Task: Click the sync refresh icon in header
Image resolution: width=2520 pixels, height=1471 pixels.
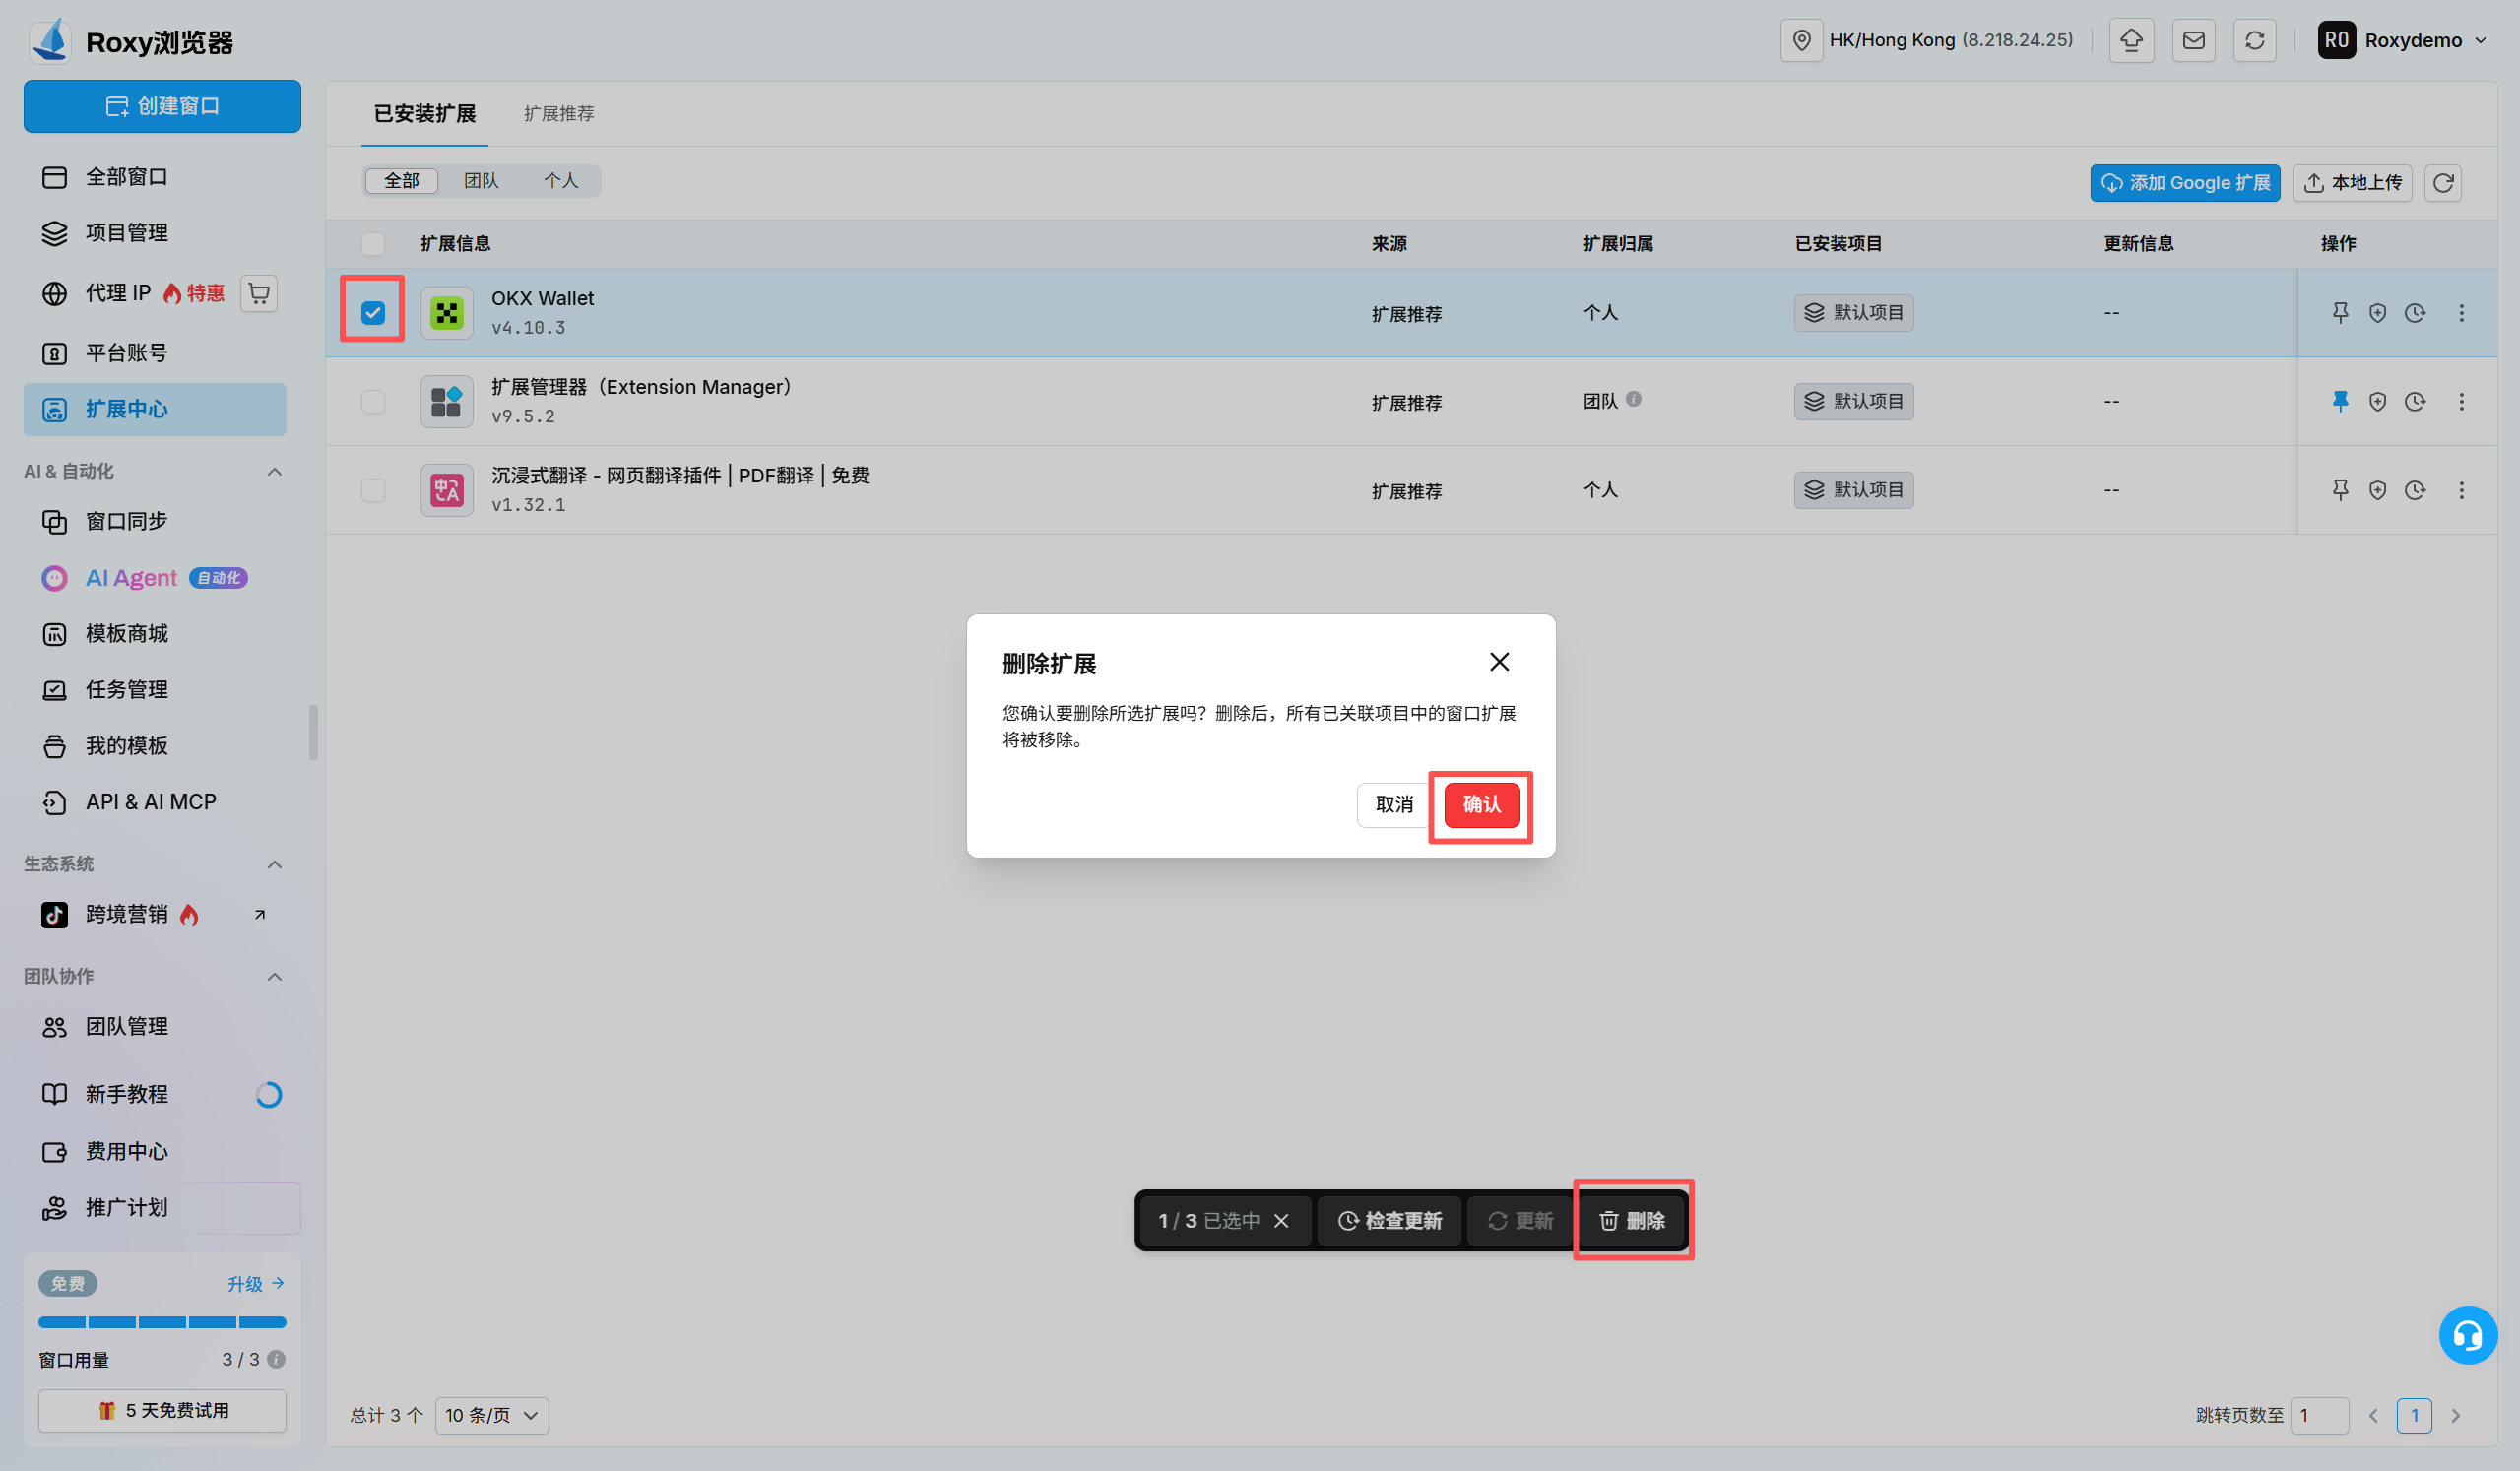Action: 2254,40
